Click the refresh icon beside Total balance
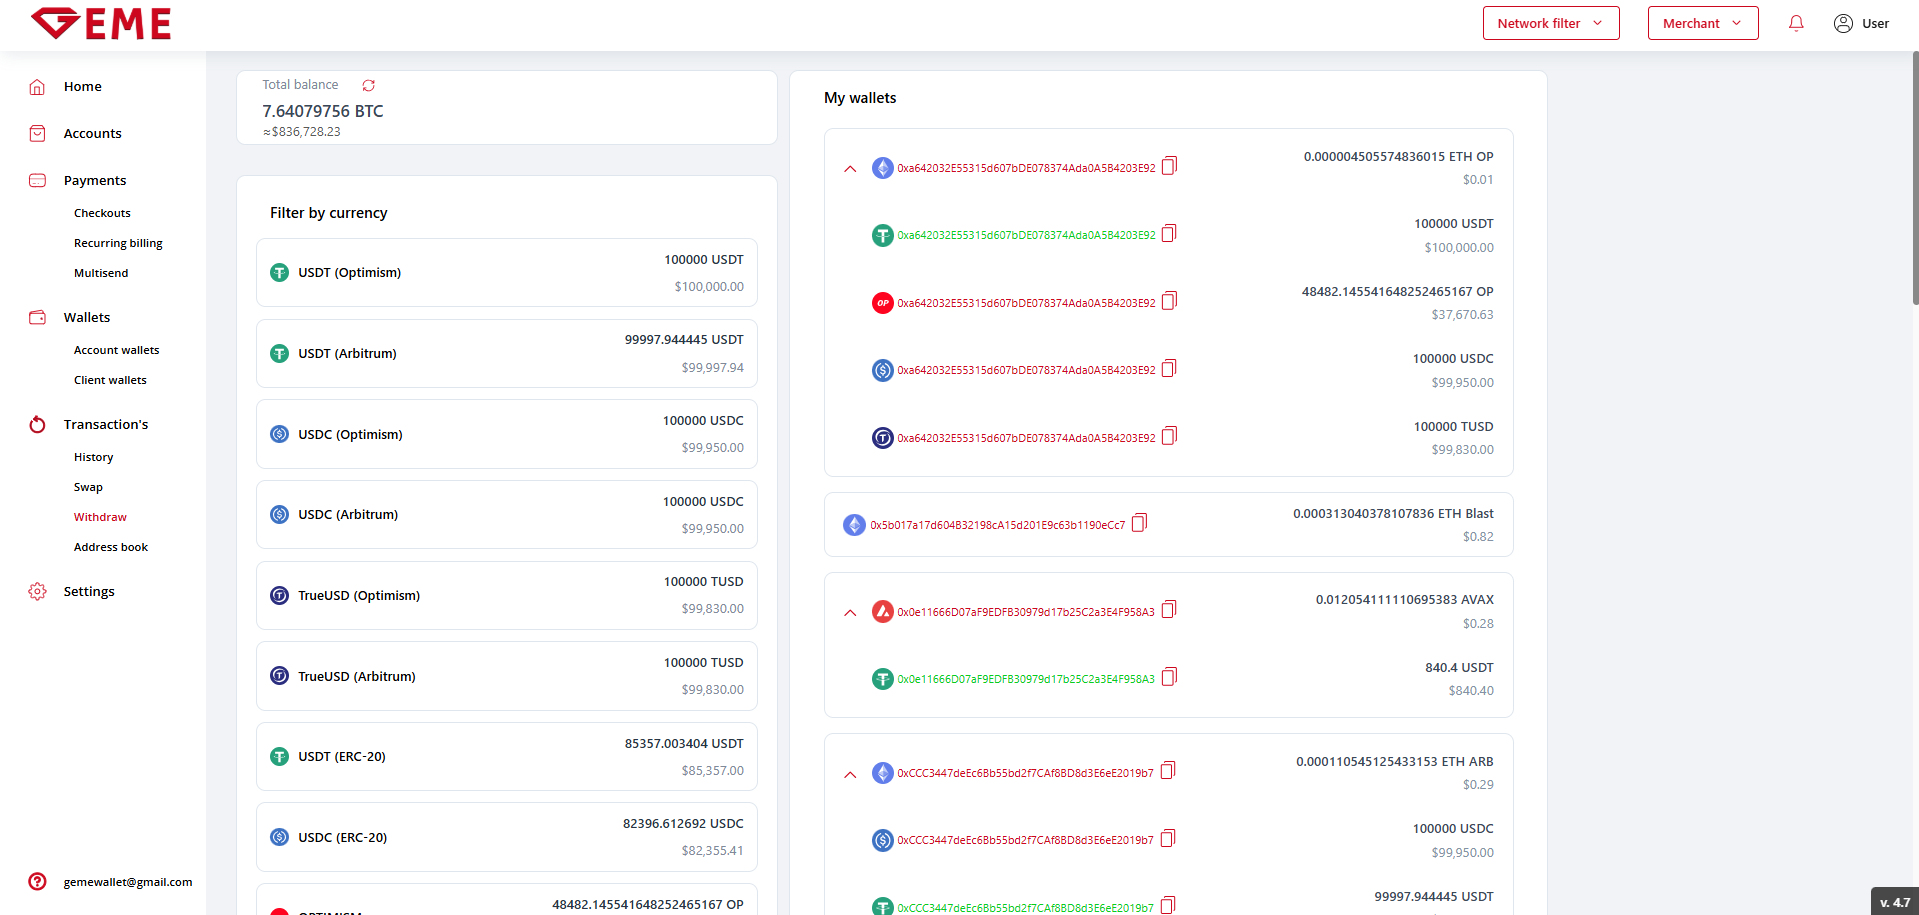Screen dimensions: 1919x915 pos(368,86)
